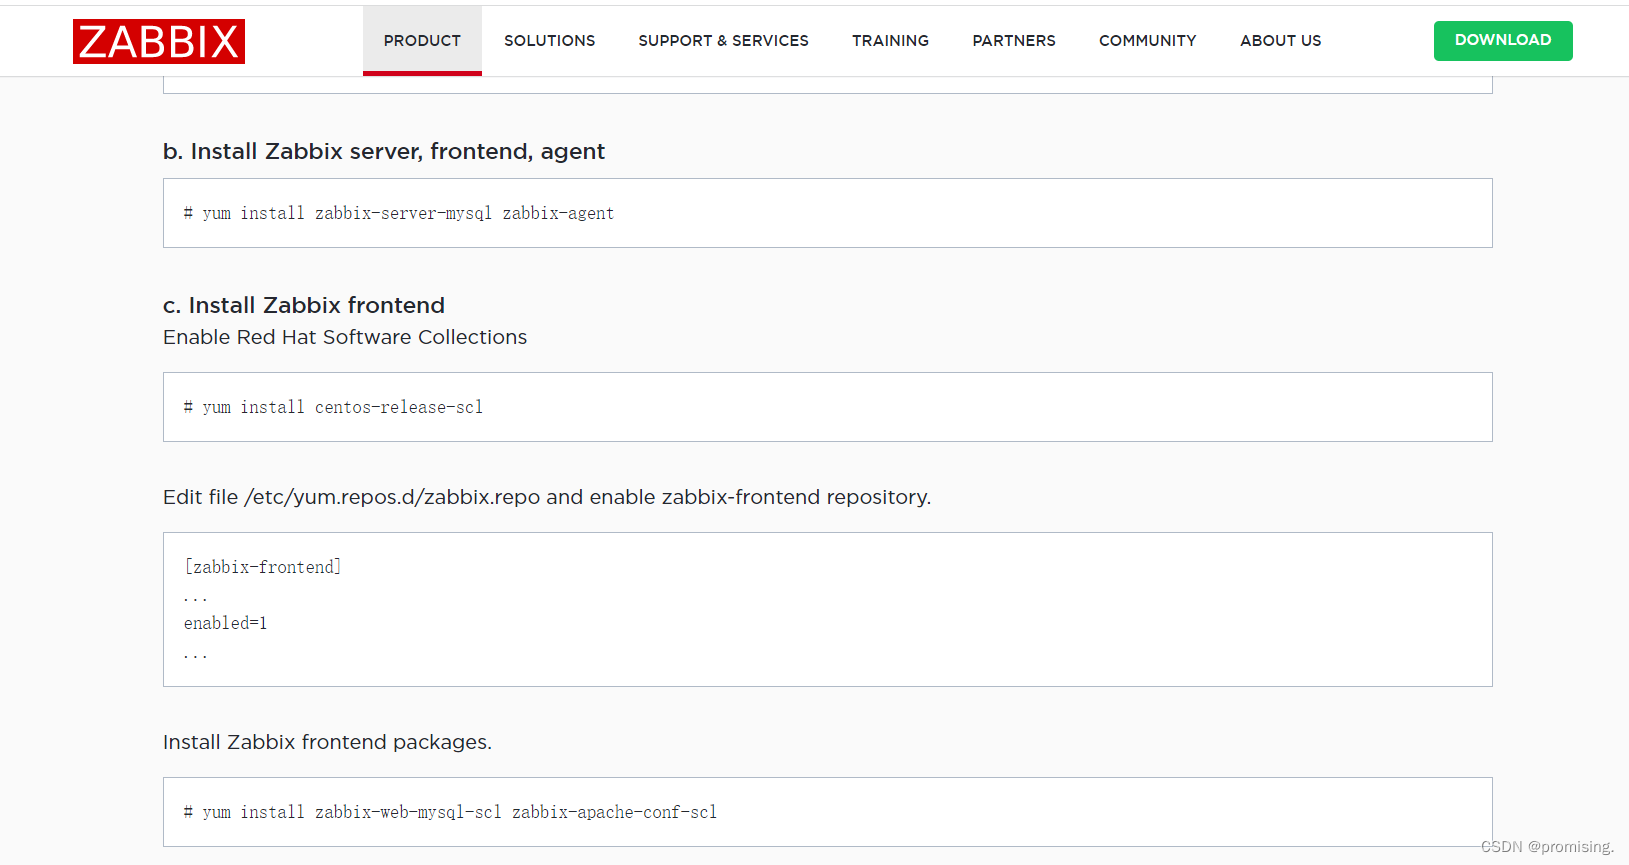Image resolution: width=1629 pixels, height=865 pixels.
Task: Open the COMMUNITY menu
Action: [x=1147, y=41]
